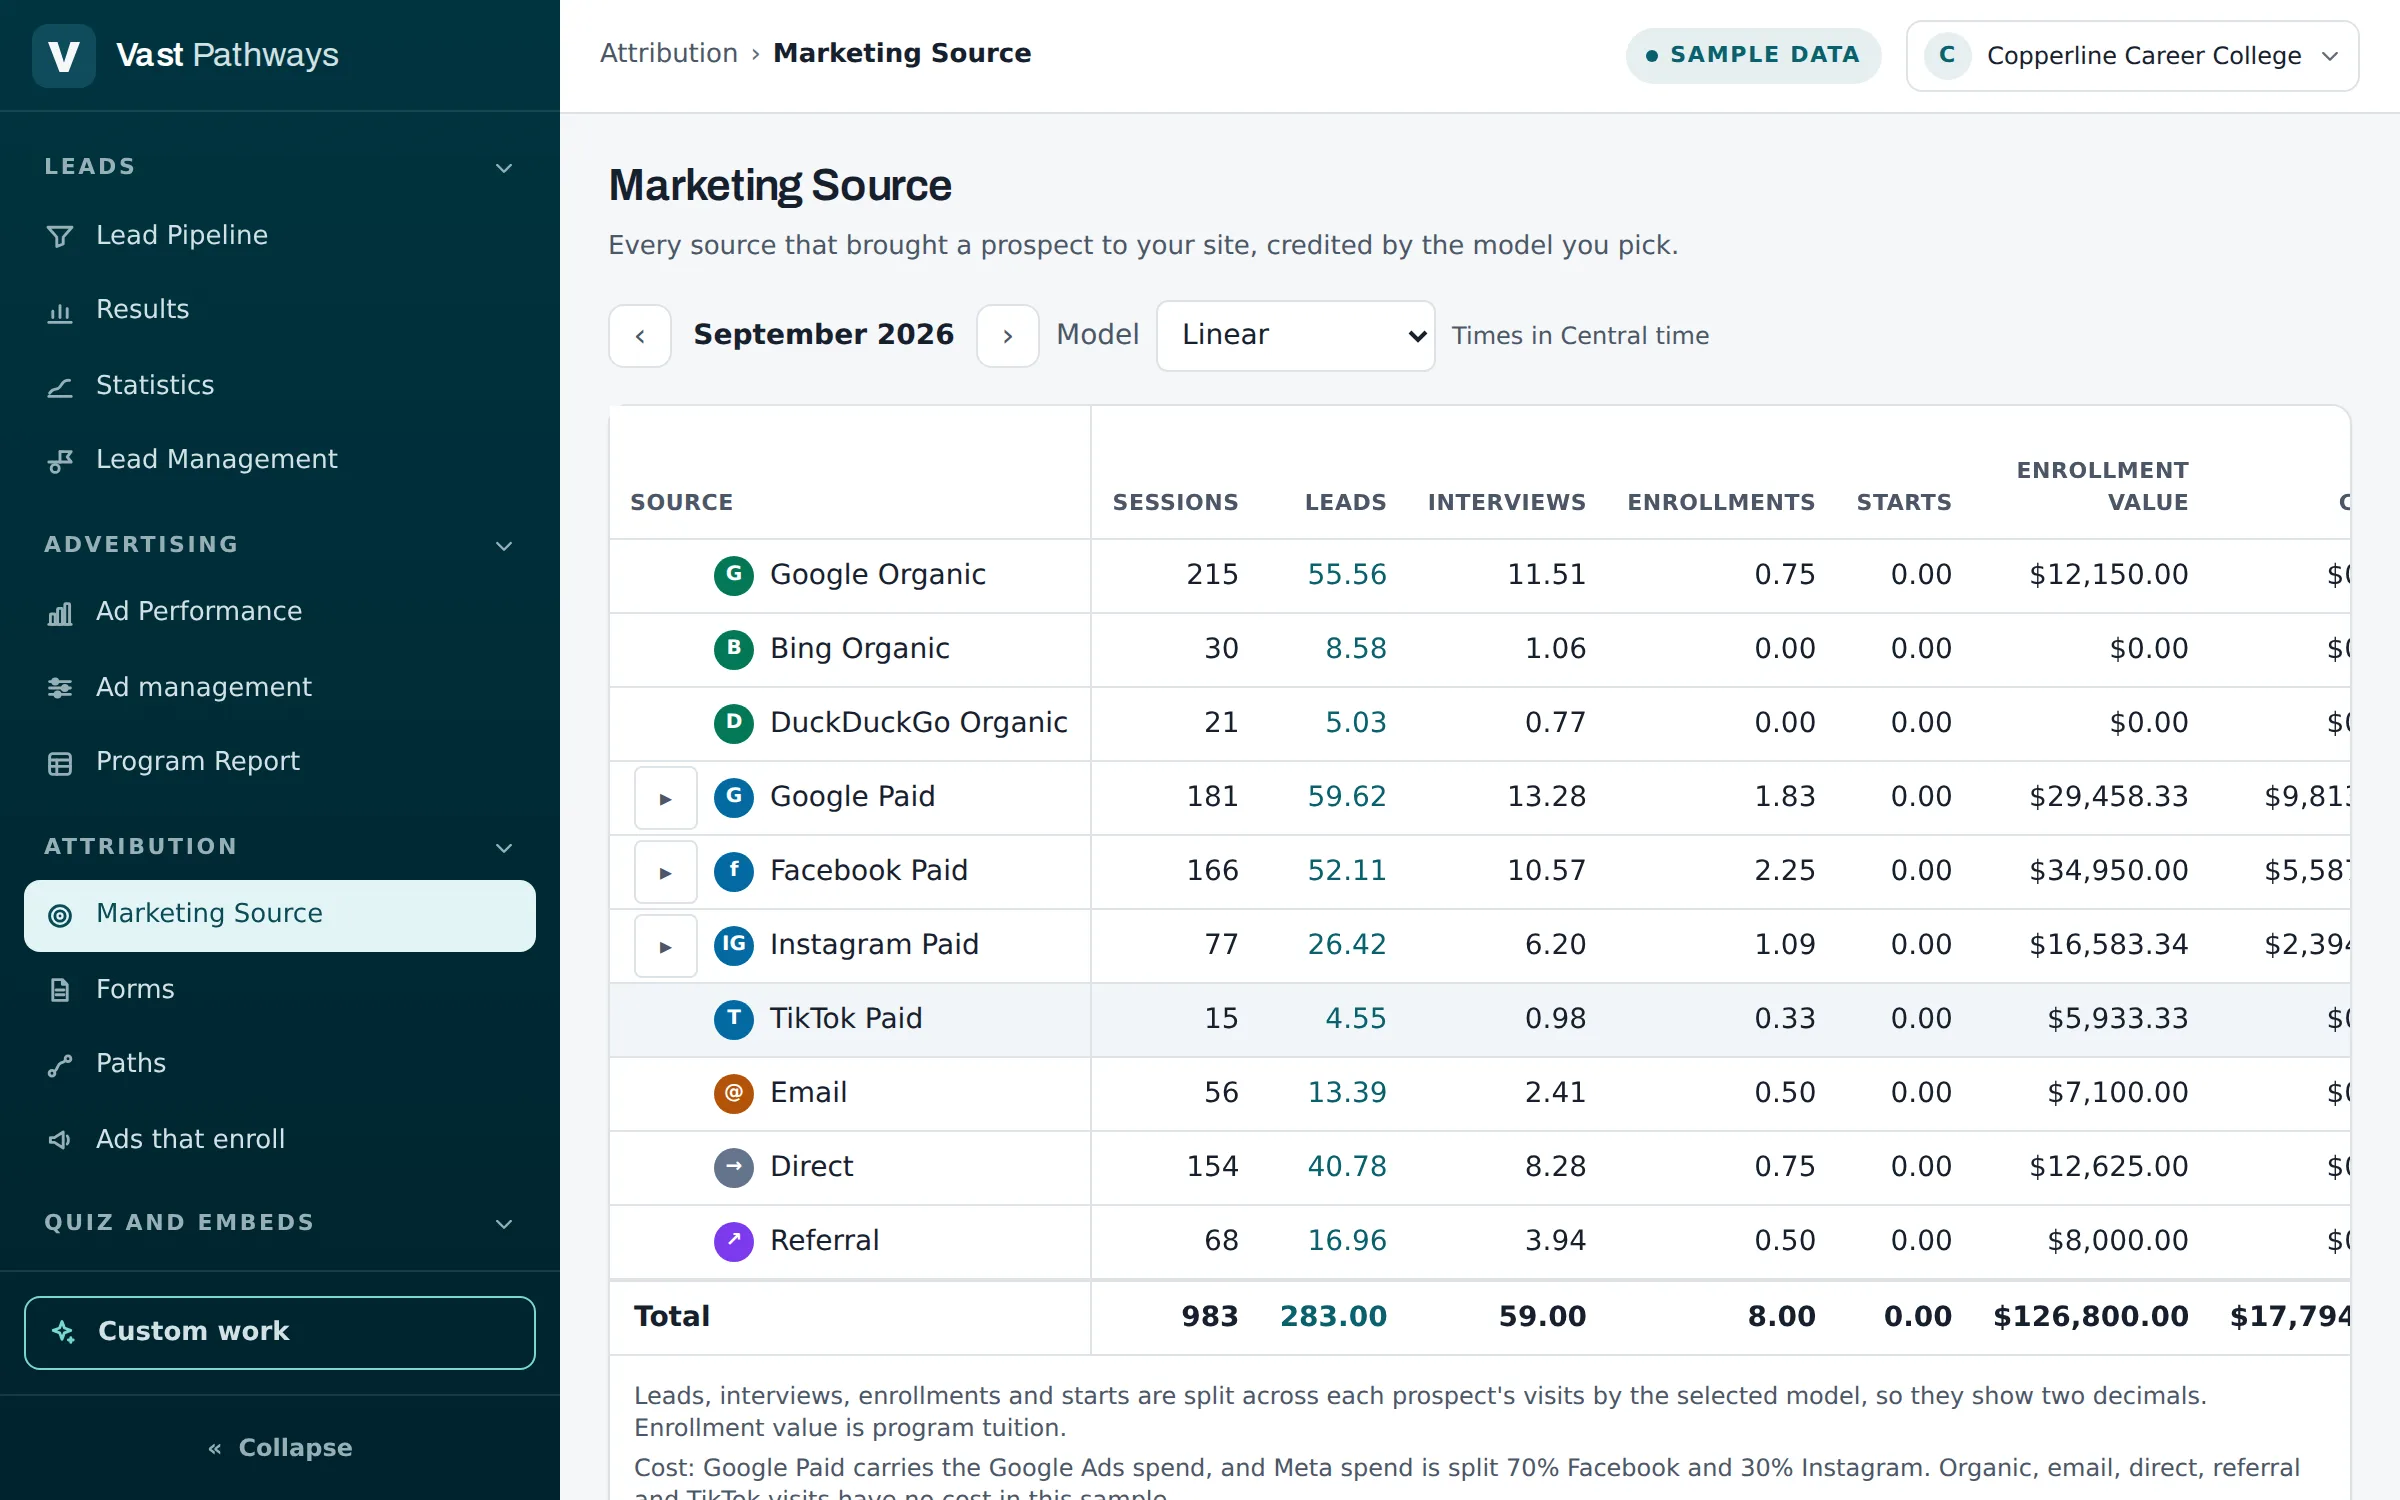Click the Lead Management icon
The image size is (2400, 1500).
pyautogui.click(x=60, y=461)
